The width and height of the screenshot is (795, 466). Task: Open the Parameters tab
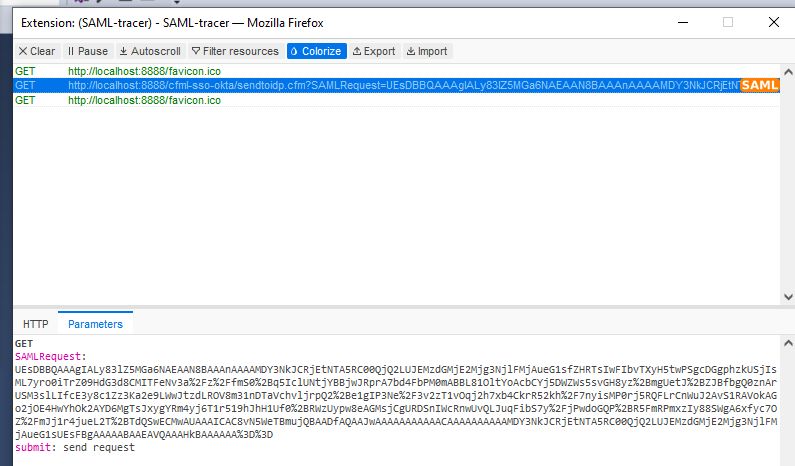[x=95, y=324]
